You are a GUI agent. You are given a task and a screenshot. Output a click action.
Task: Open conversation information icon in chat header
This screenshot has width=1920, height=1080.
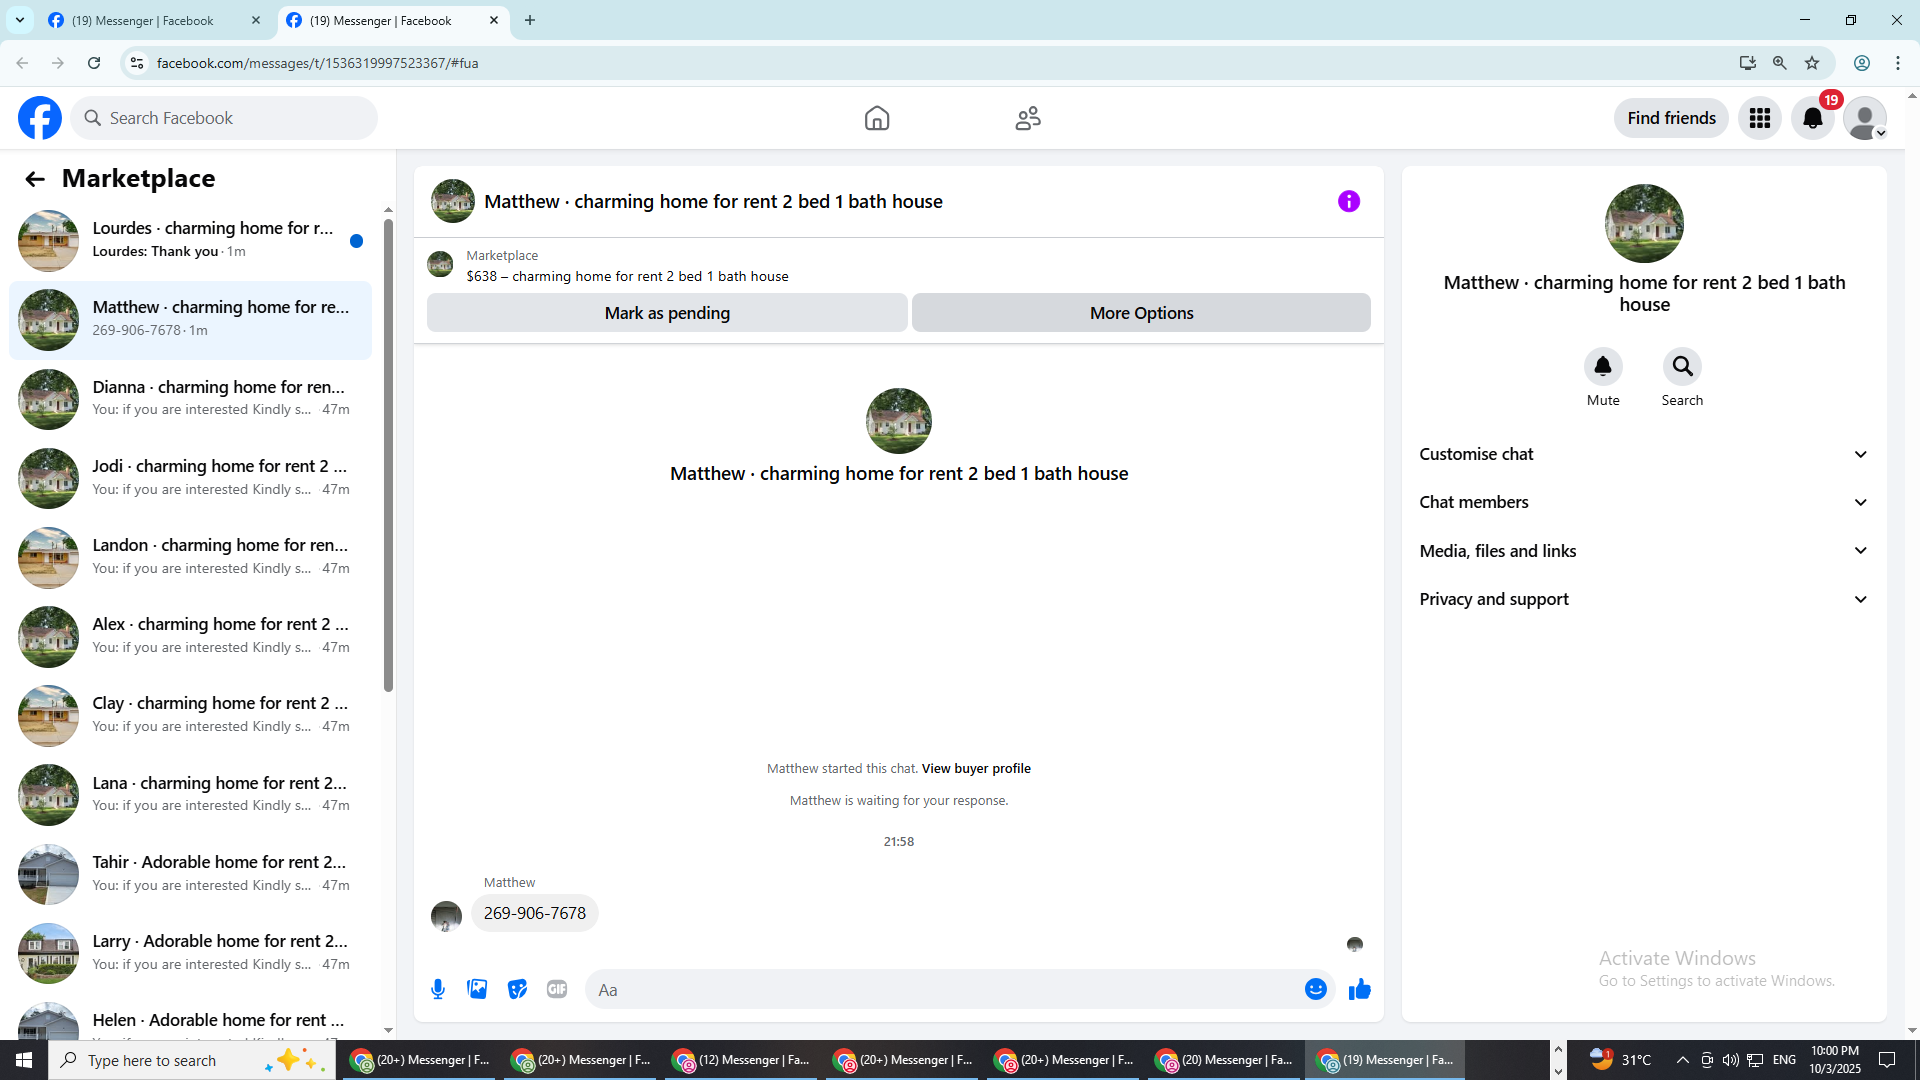click(1349, 201)
